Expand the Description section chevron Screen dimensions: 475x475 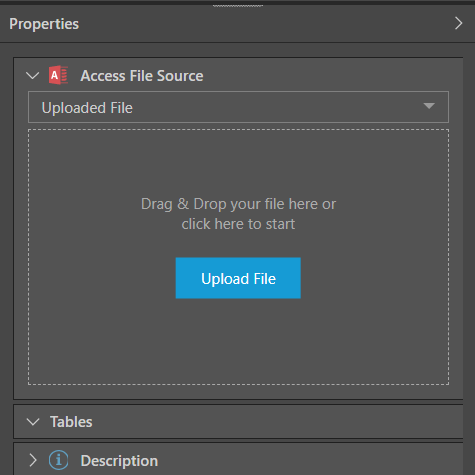click(x=33, y=460)
